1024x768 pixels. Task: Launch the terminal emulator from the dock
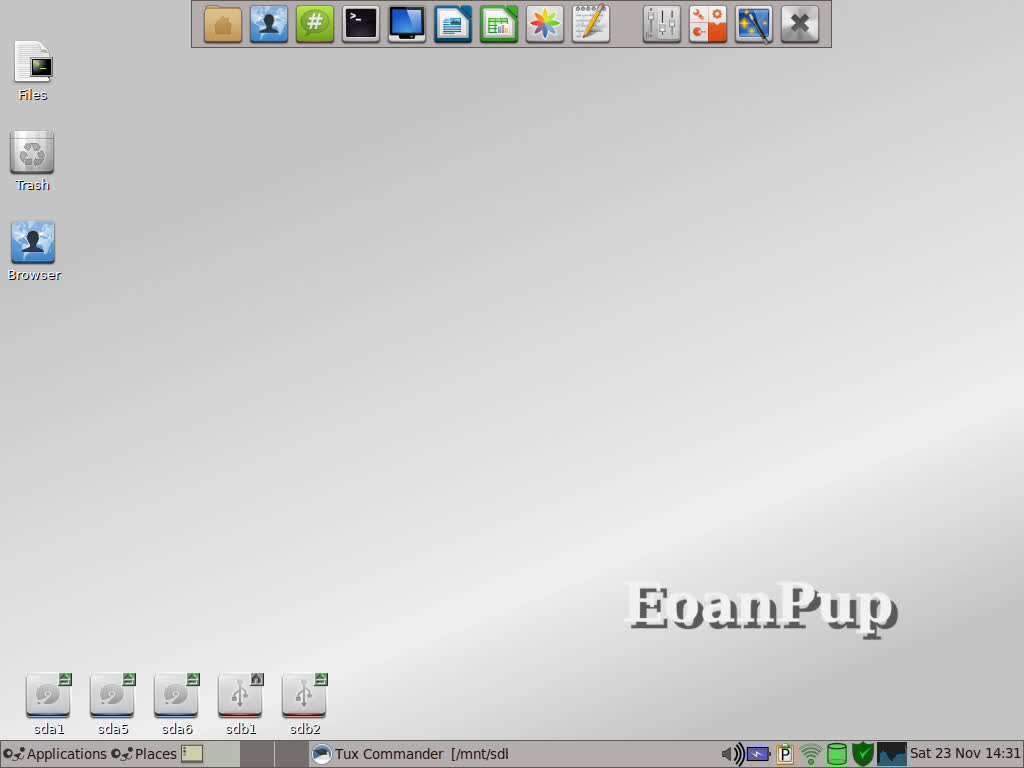click(360, 24)
